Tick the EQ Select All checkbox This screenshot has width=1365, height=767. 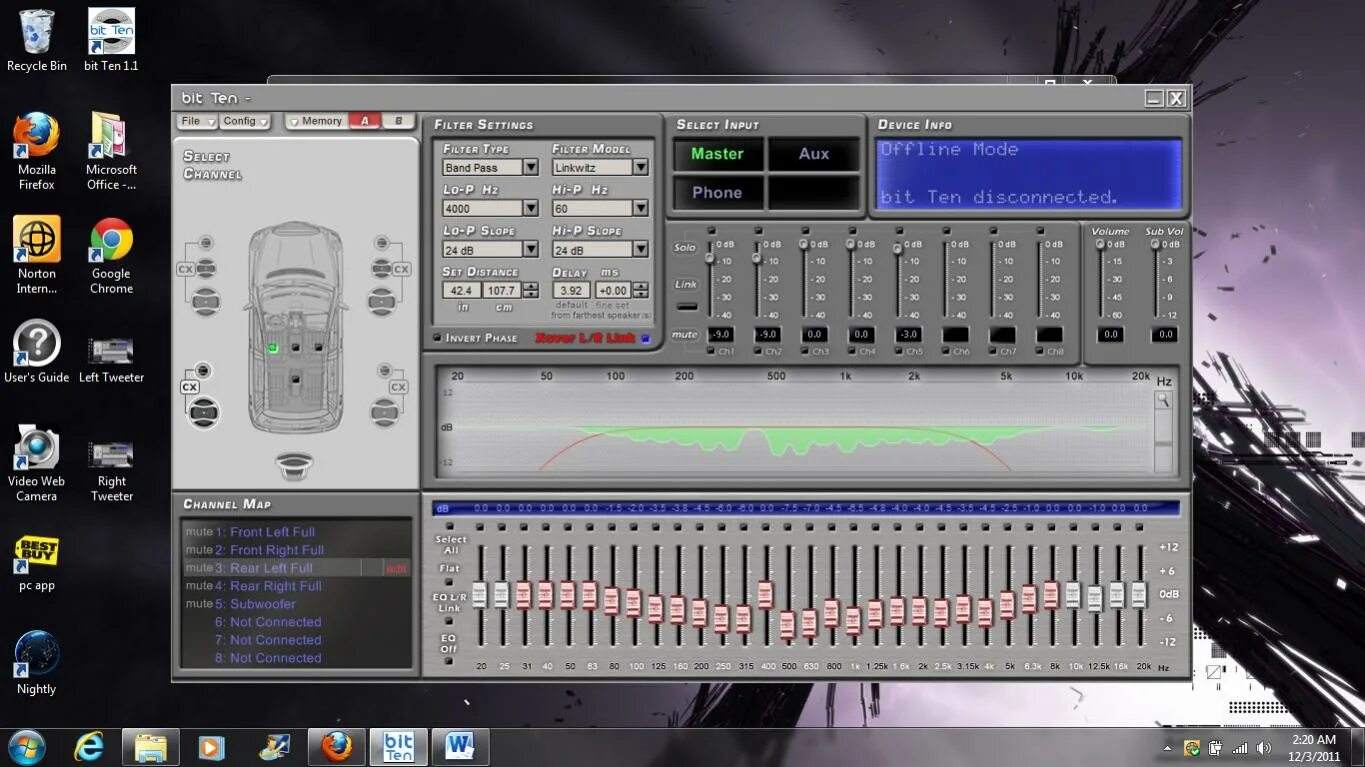(448, 526)
